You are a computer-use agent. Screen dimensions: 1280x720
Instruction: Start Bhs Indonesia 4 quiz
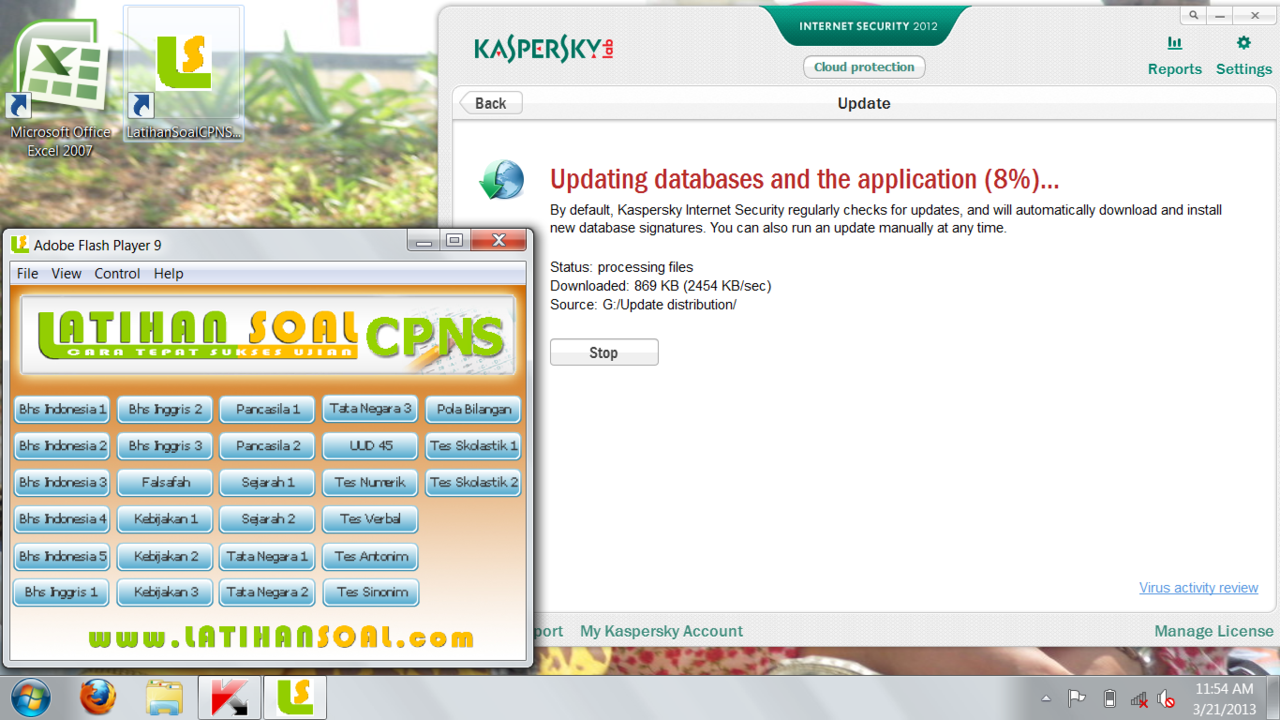tap(62, 519)
